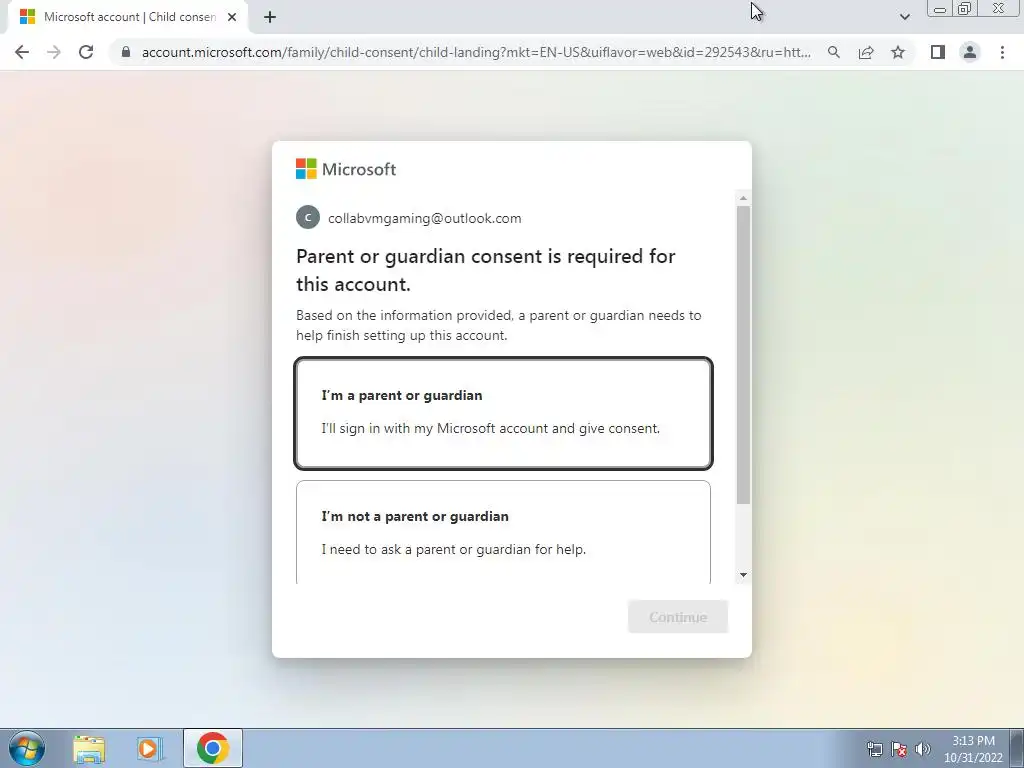This screenshot has height=768, width=1024.
Task: Click the Microsoft logo in dialog
Action: point(345,169)
